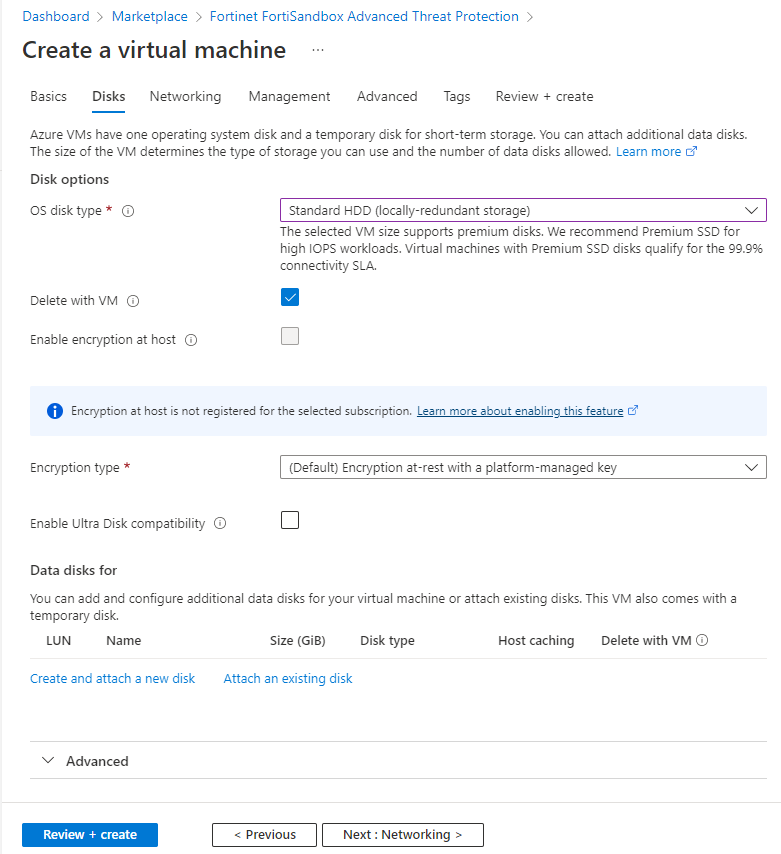This screenshot has height=854, width=781.
Task: Click info icon next to OS disk type
Action: [128, 211]
